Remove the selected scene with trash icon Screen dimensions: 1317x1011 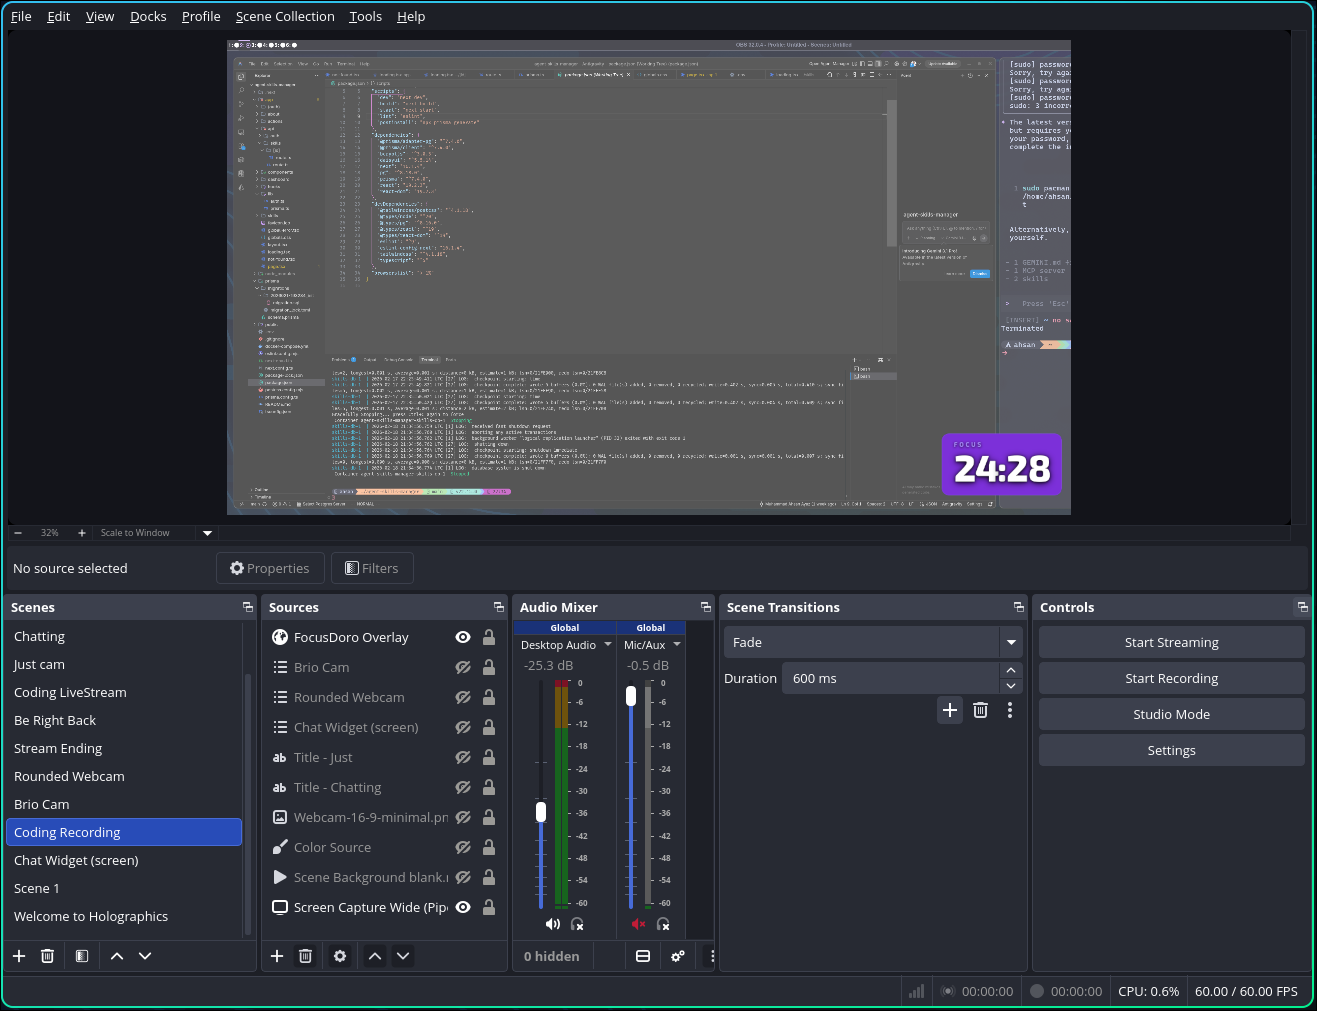pos(47,956)
